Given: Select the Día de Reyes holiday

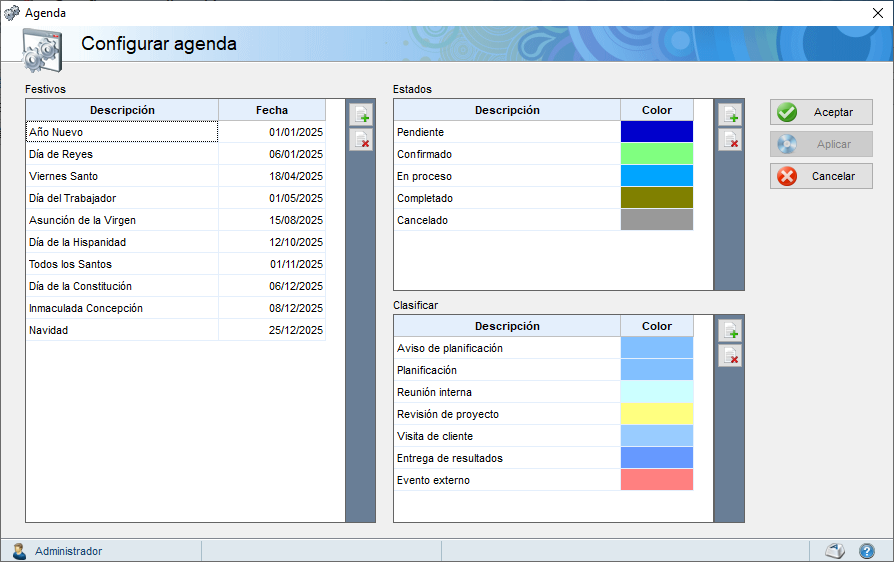Looking at the screenshot, I should pos(122,154).
